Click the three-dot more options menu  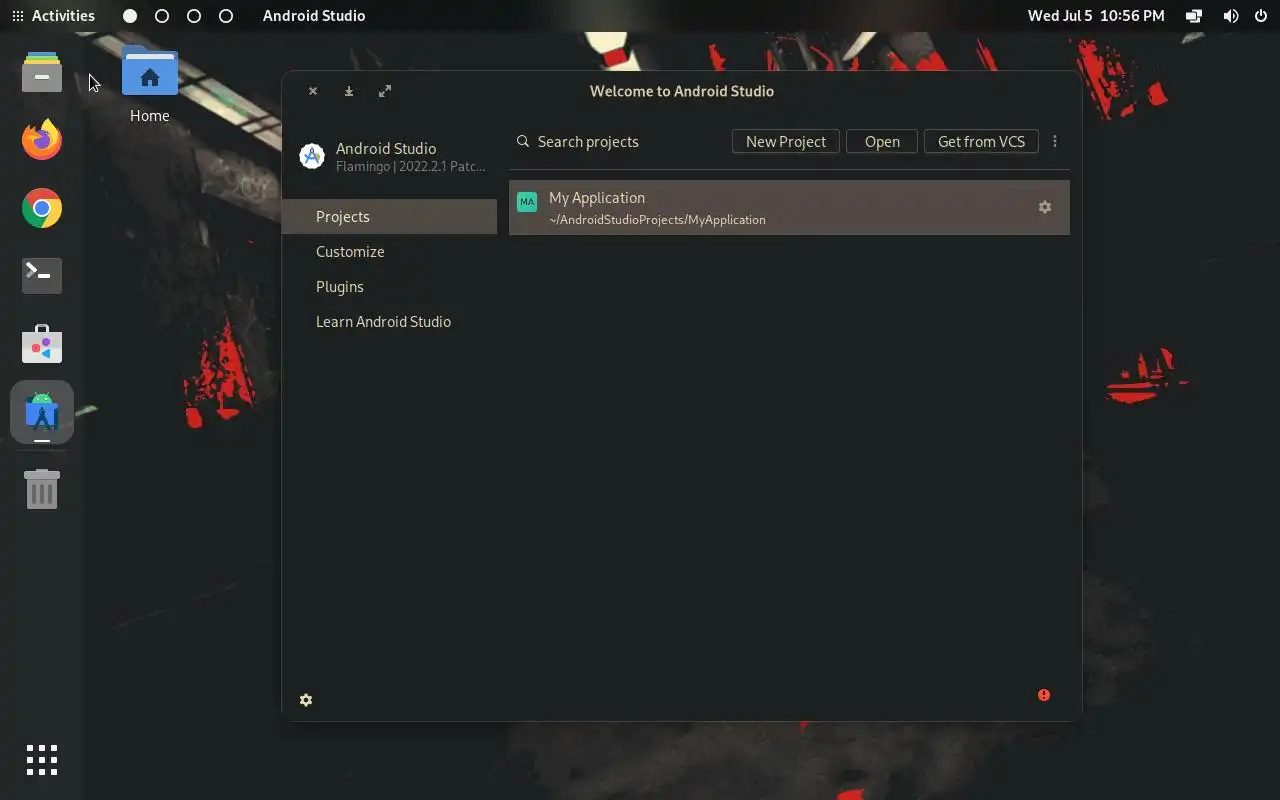click(1055, 141)
